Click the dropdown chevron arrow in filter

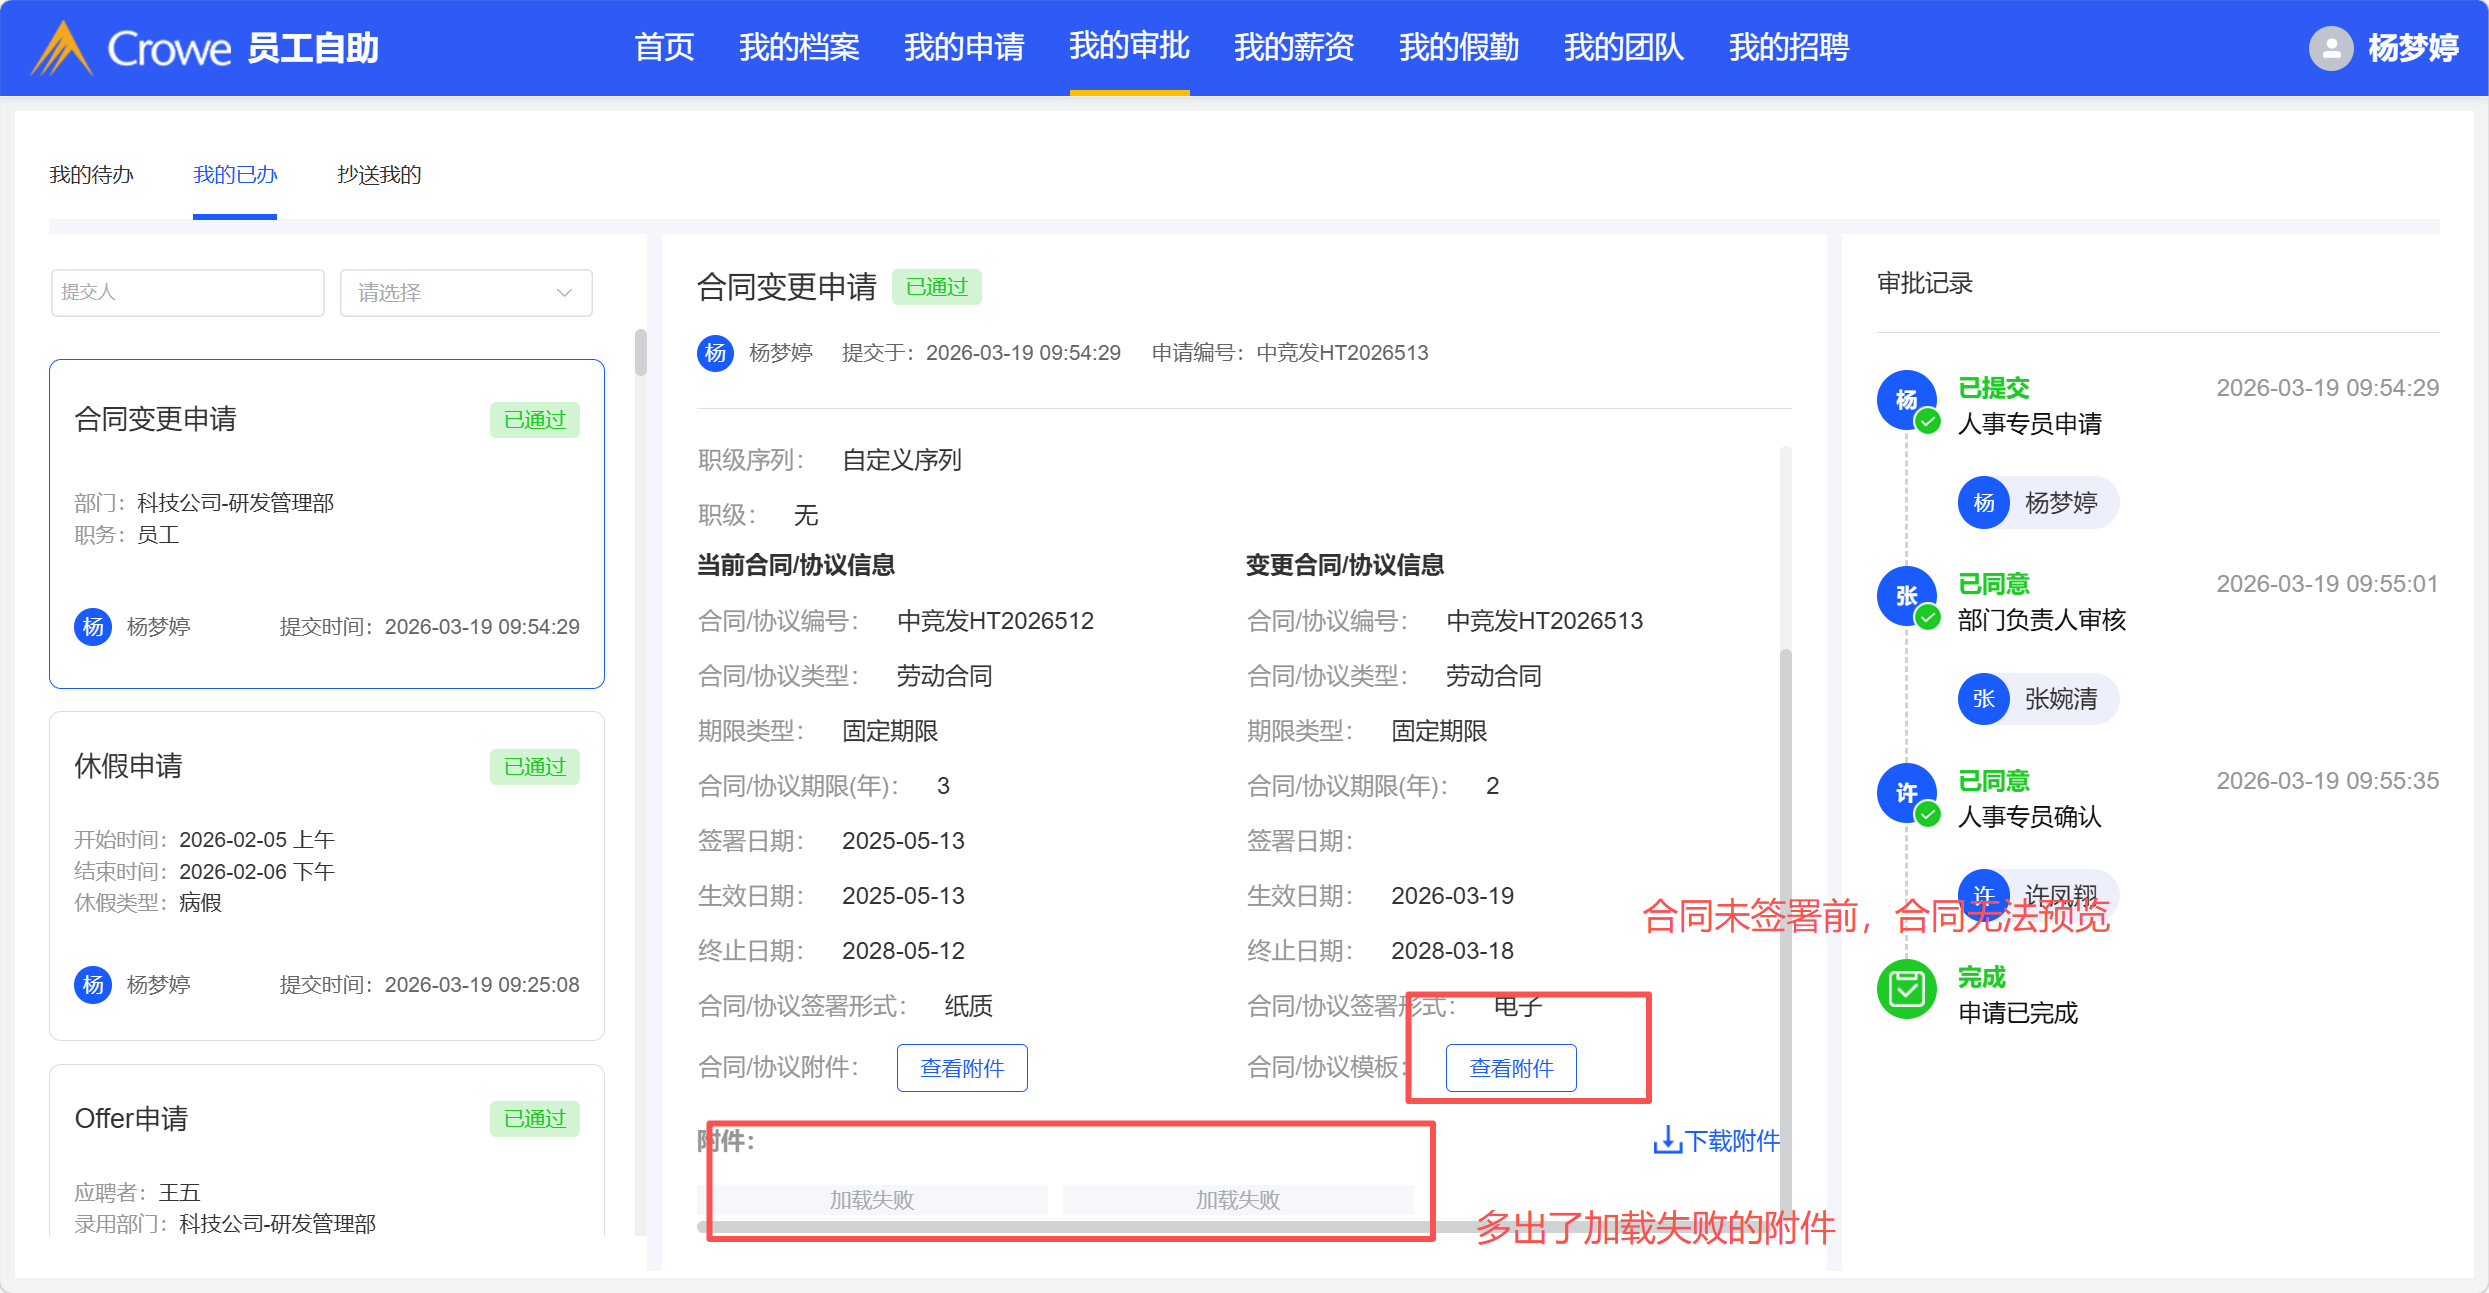(x=564, y=293)
